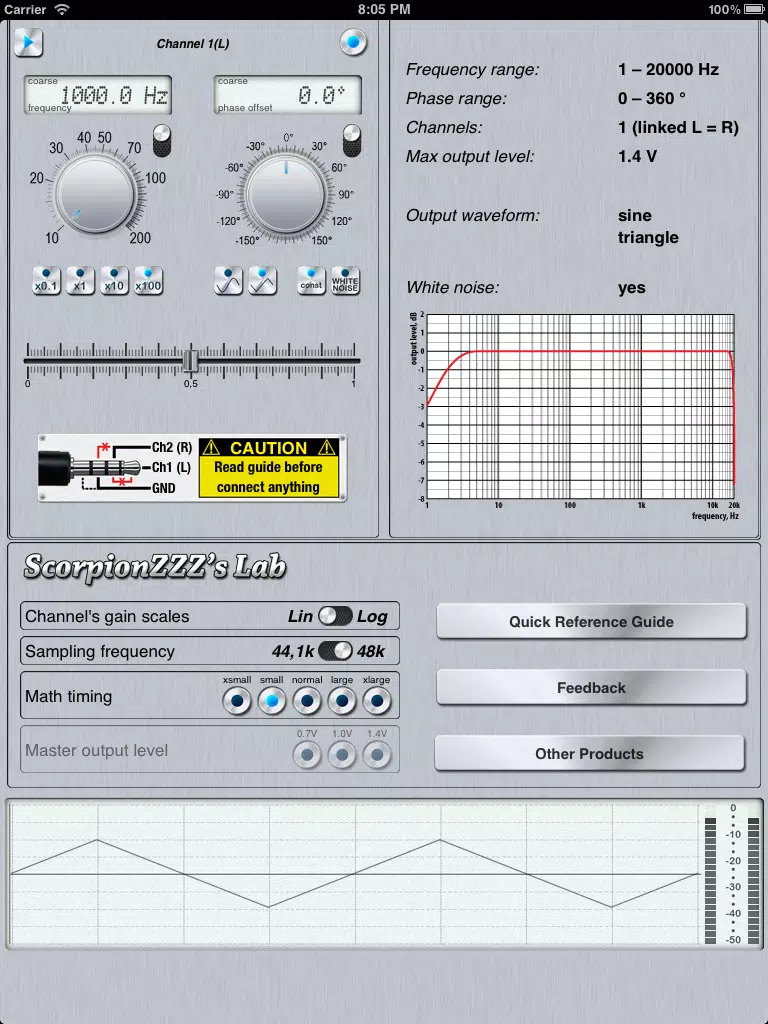Open Other Products
This screenshot has width=768, height=1024.
coord(590,754)
